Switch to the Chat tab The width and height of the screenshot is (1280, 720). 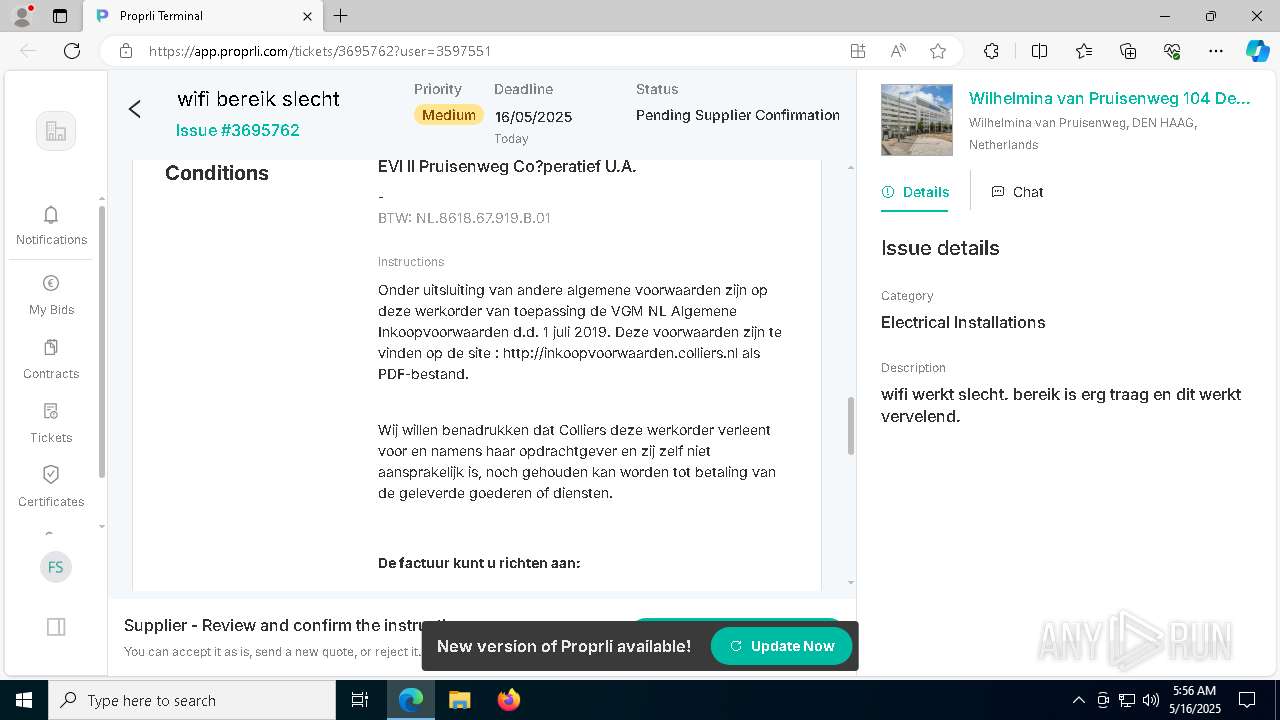tap(1017, 192)
